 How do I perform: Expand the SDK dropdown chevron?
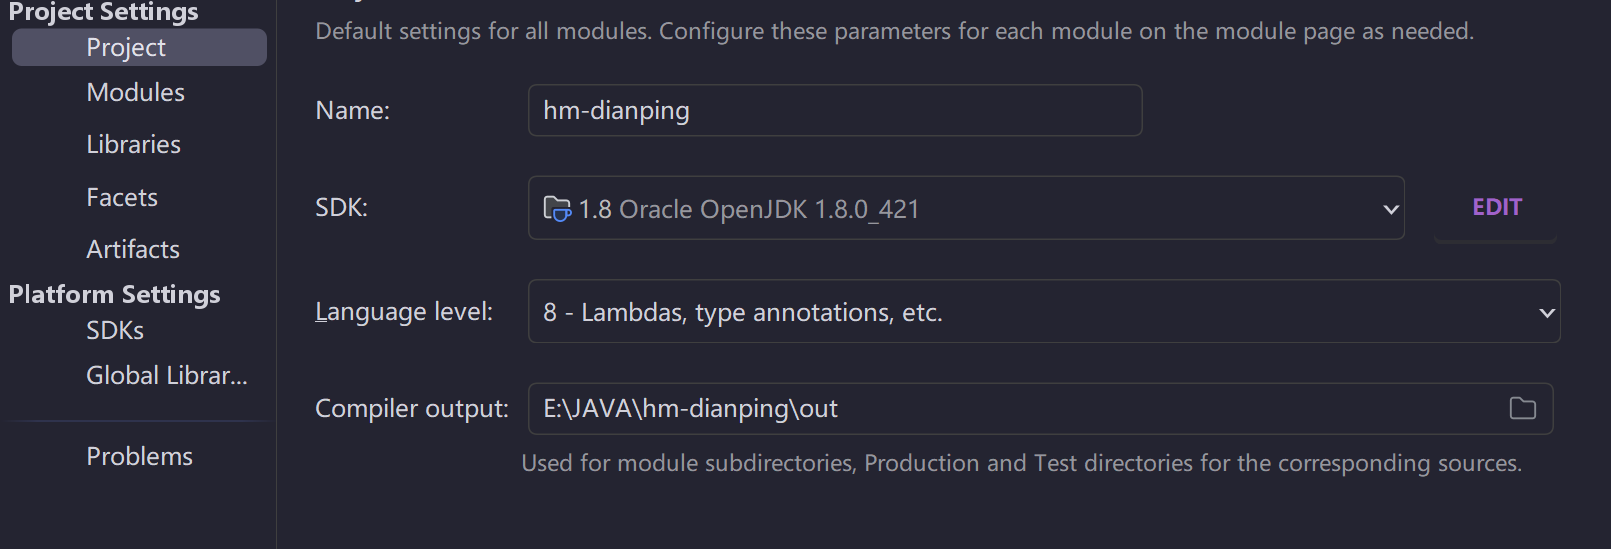pyautogui.click(x=1390, y=209)
